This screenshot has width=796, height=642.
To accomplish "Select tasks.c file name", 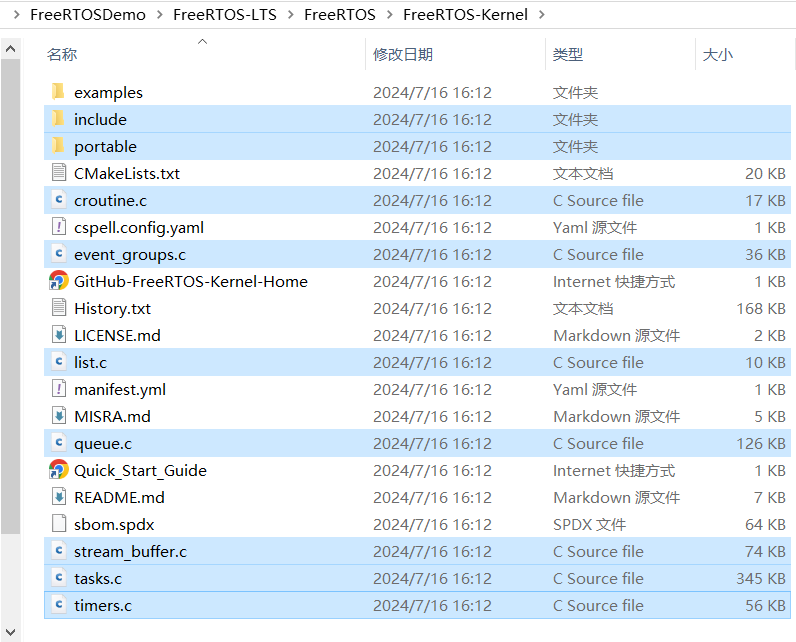I will tap(98, 578).
